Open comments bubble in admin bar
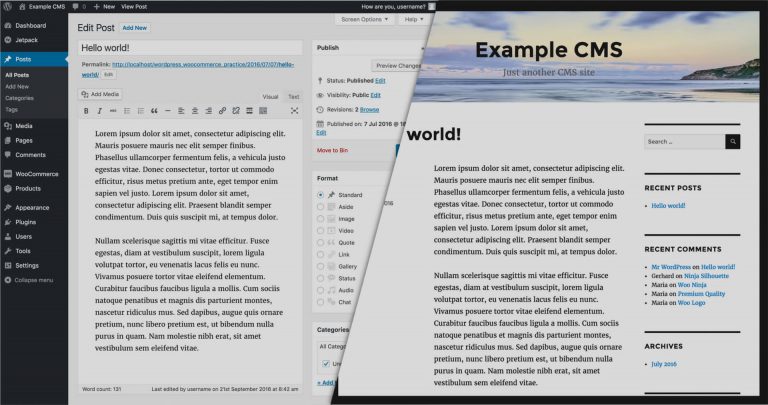The width and height of the screenshot is (768, 405). (78, 6)
